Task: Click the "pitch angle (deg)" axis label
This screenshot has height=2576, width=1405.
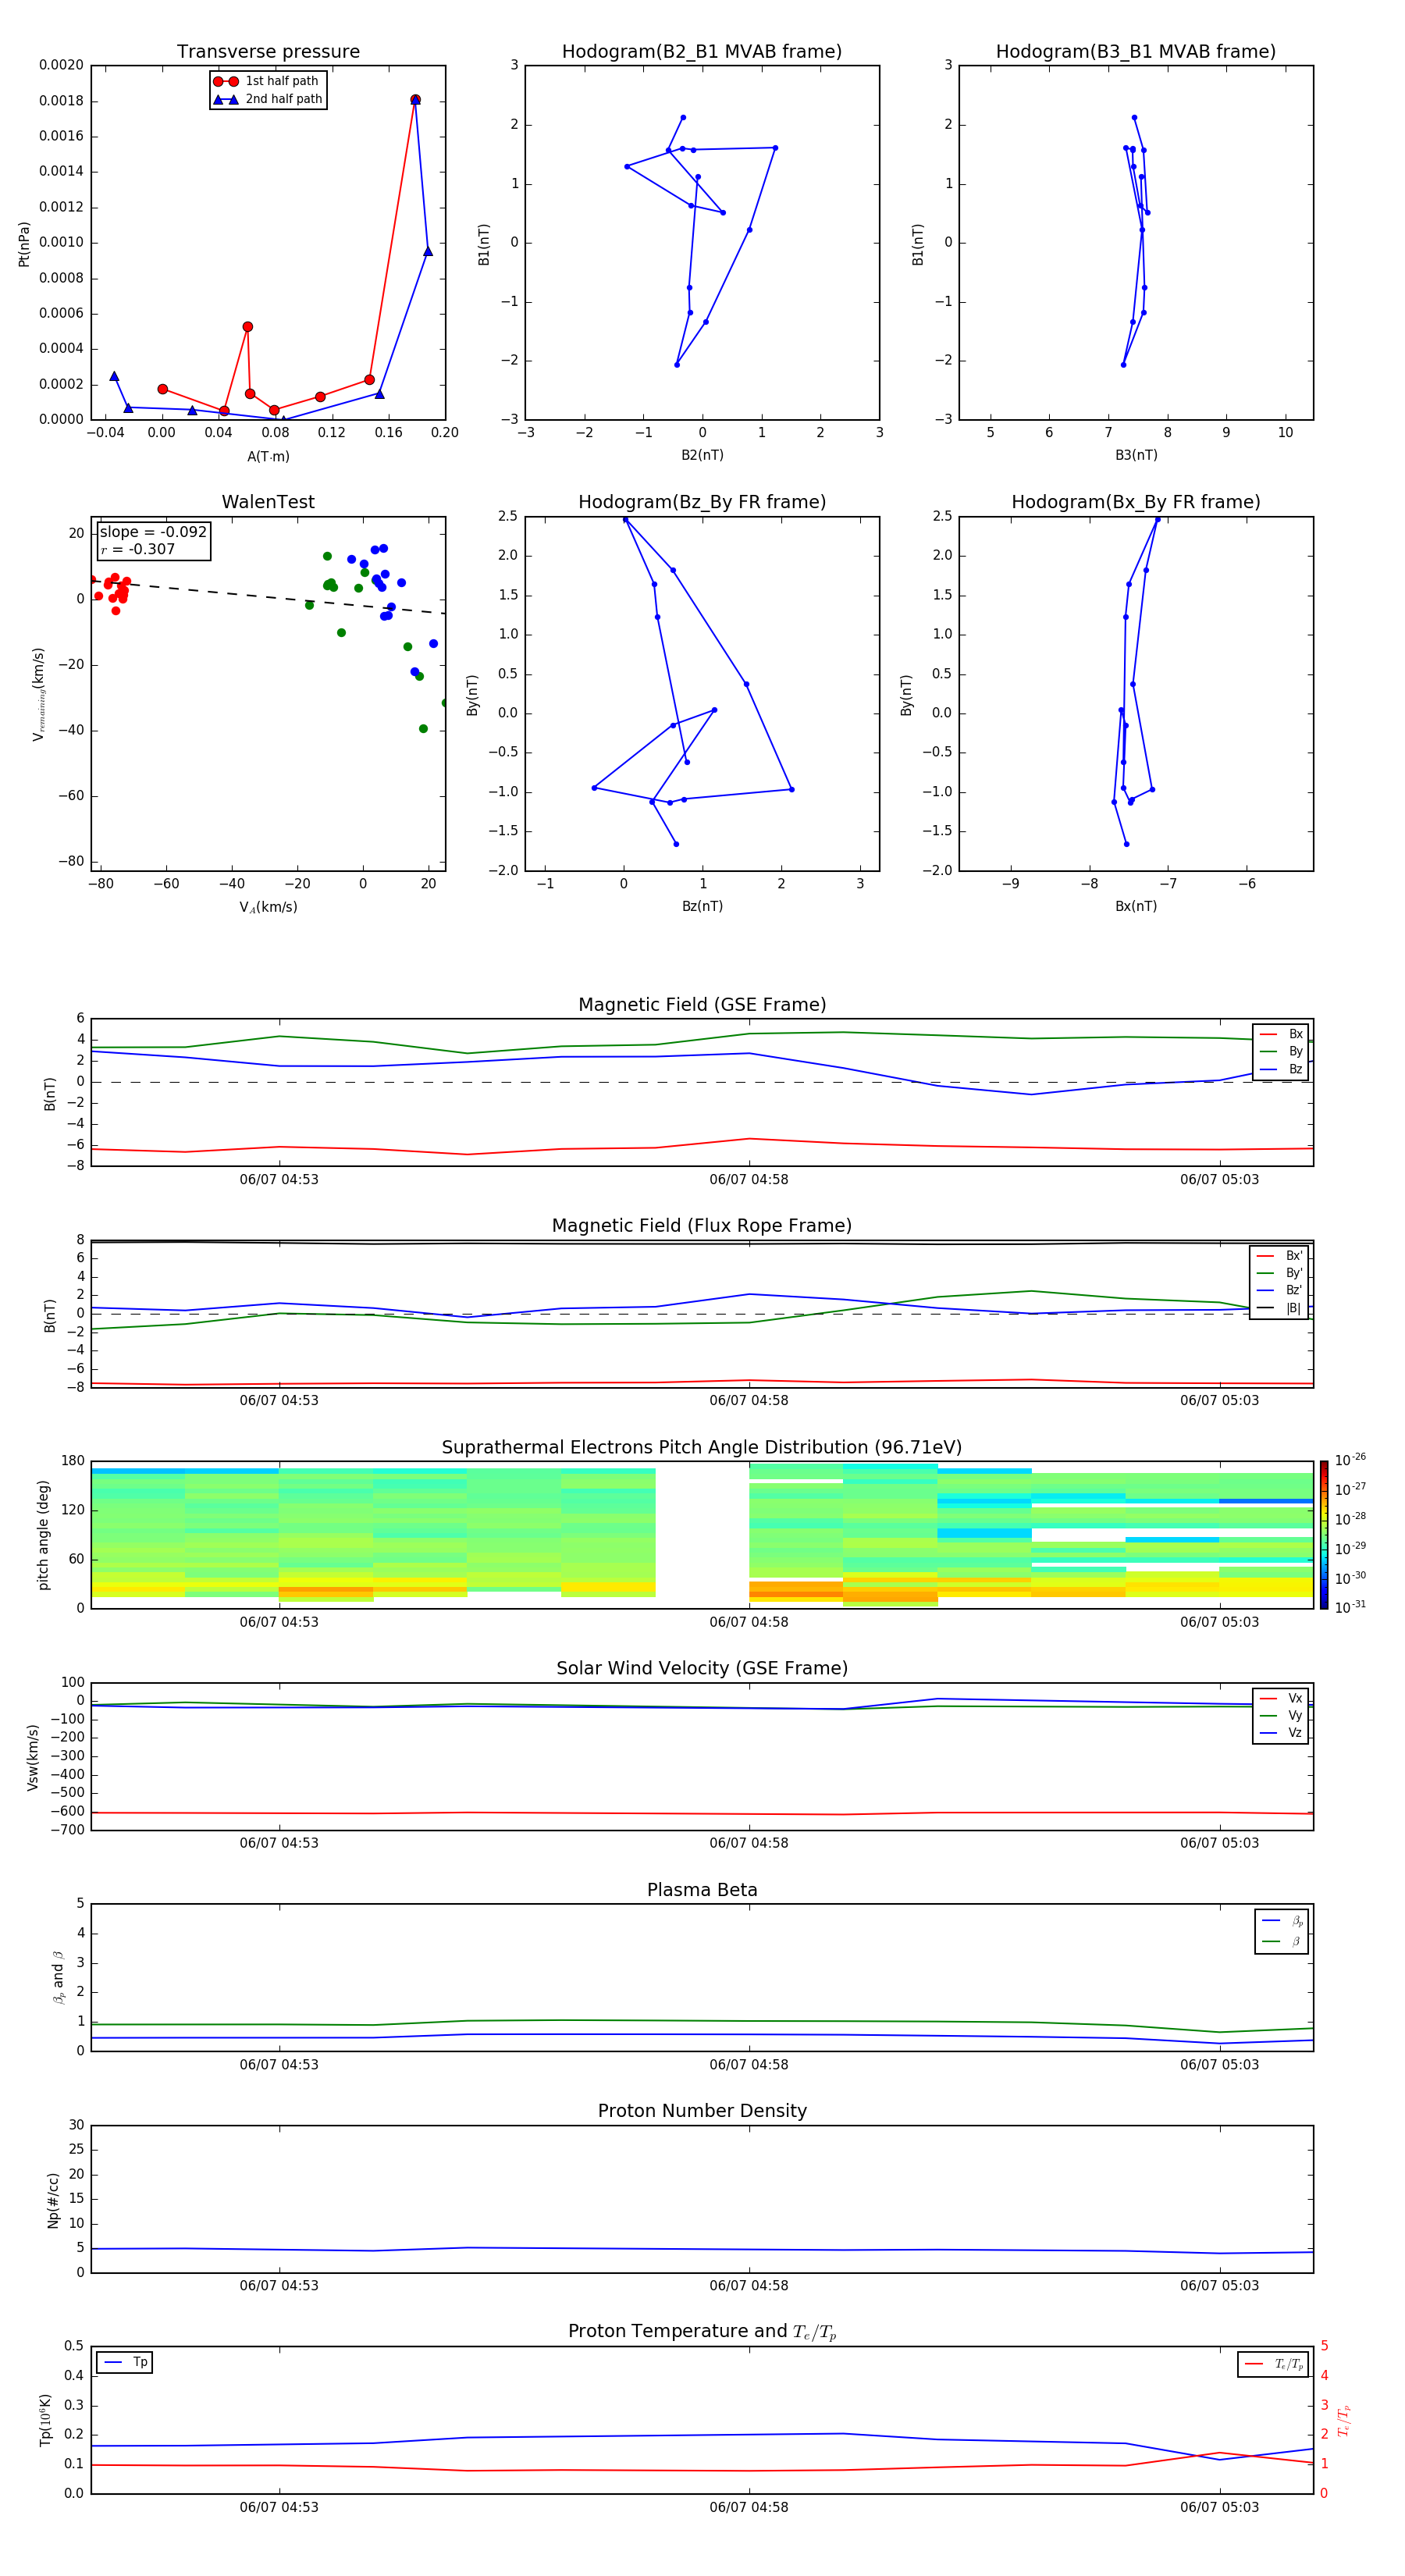Action: [x=44, y=1535]
